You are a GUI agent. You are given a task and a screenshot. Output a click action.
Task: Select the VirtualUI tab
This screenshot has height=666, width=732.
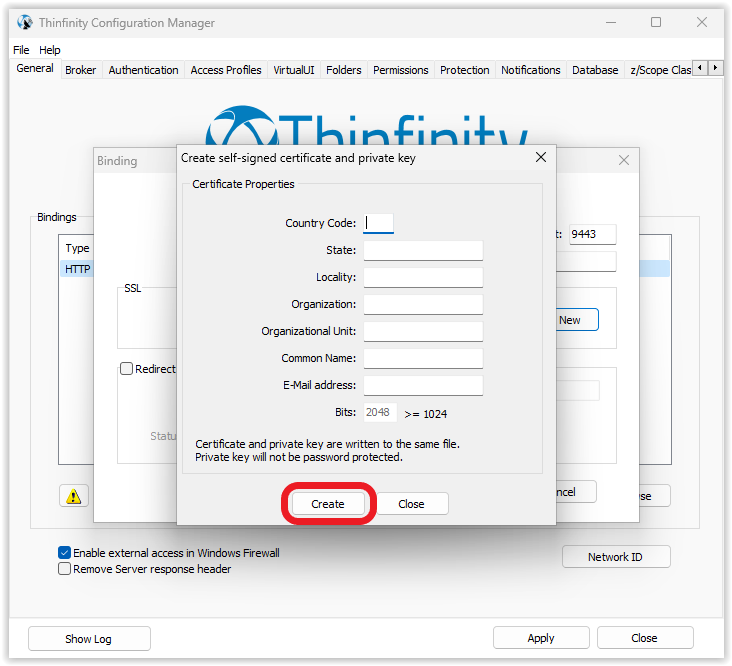click(294, 70)
